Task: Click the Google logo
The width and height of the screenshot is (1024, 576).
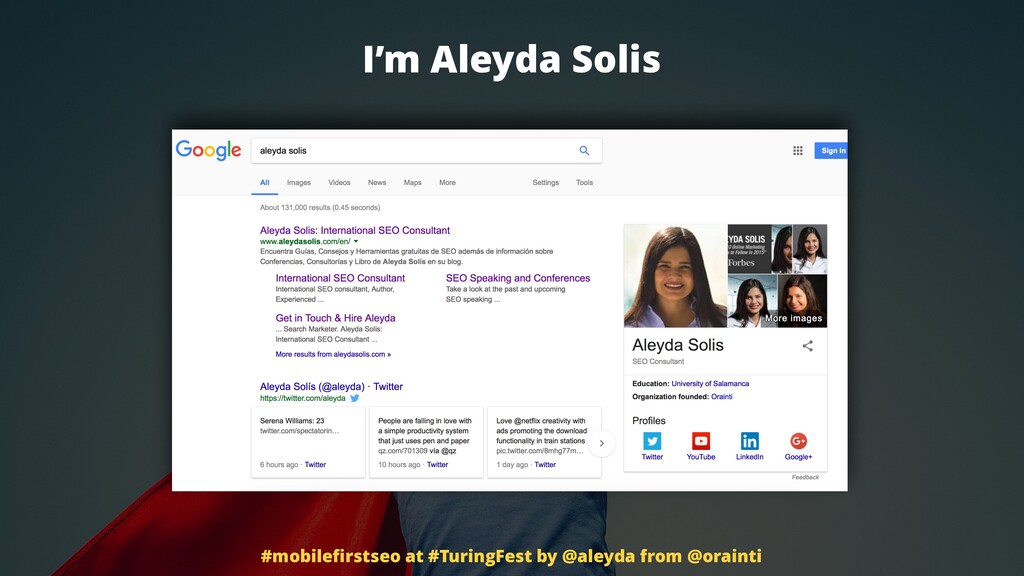Action: click(x=208, y=150)
